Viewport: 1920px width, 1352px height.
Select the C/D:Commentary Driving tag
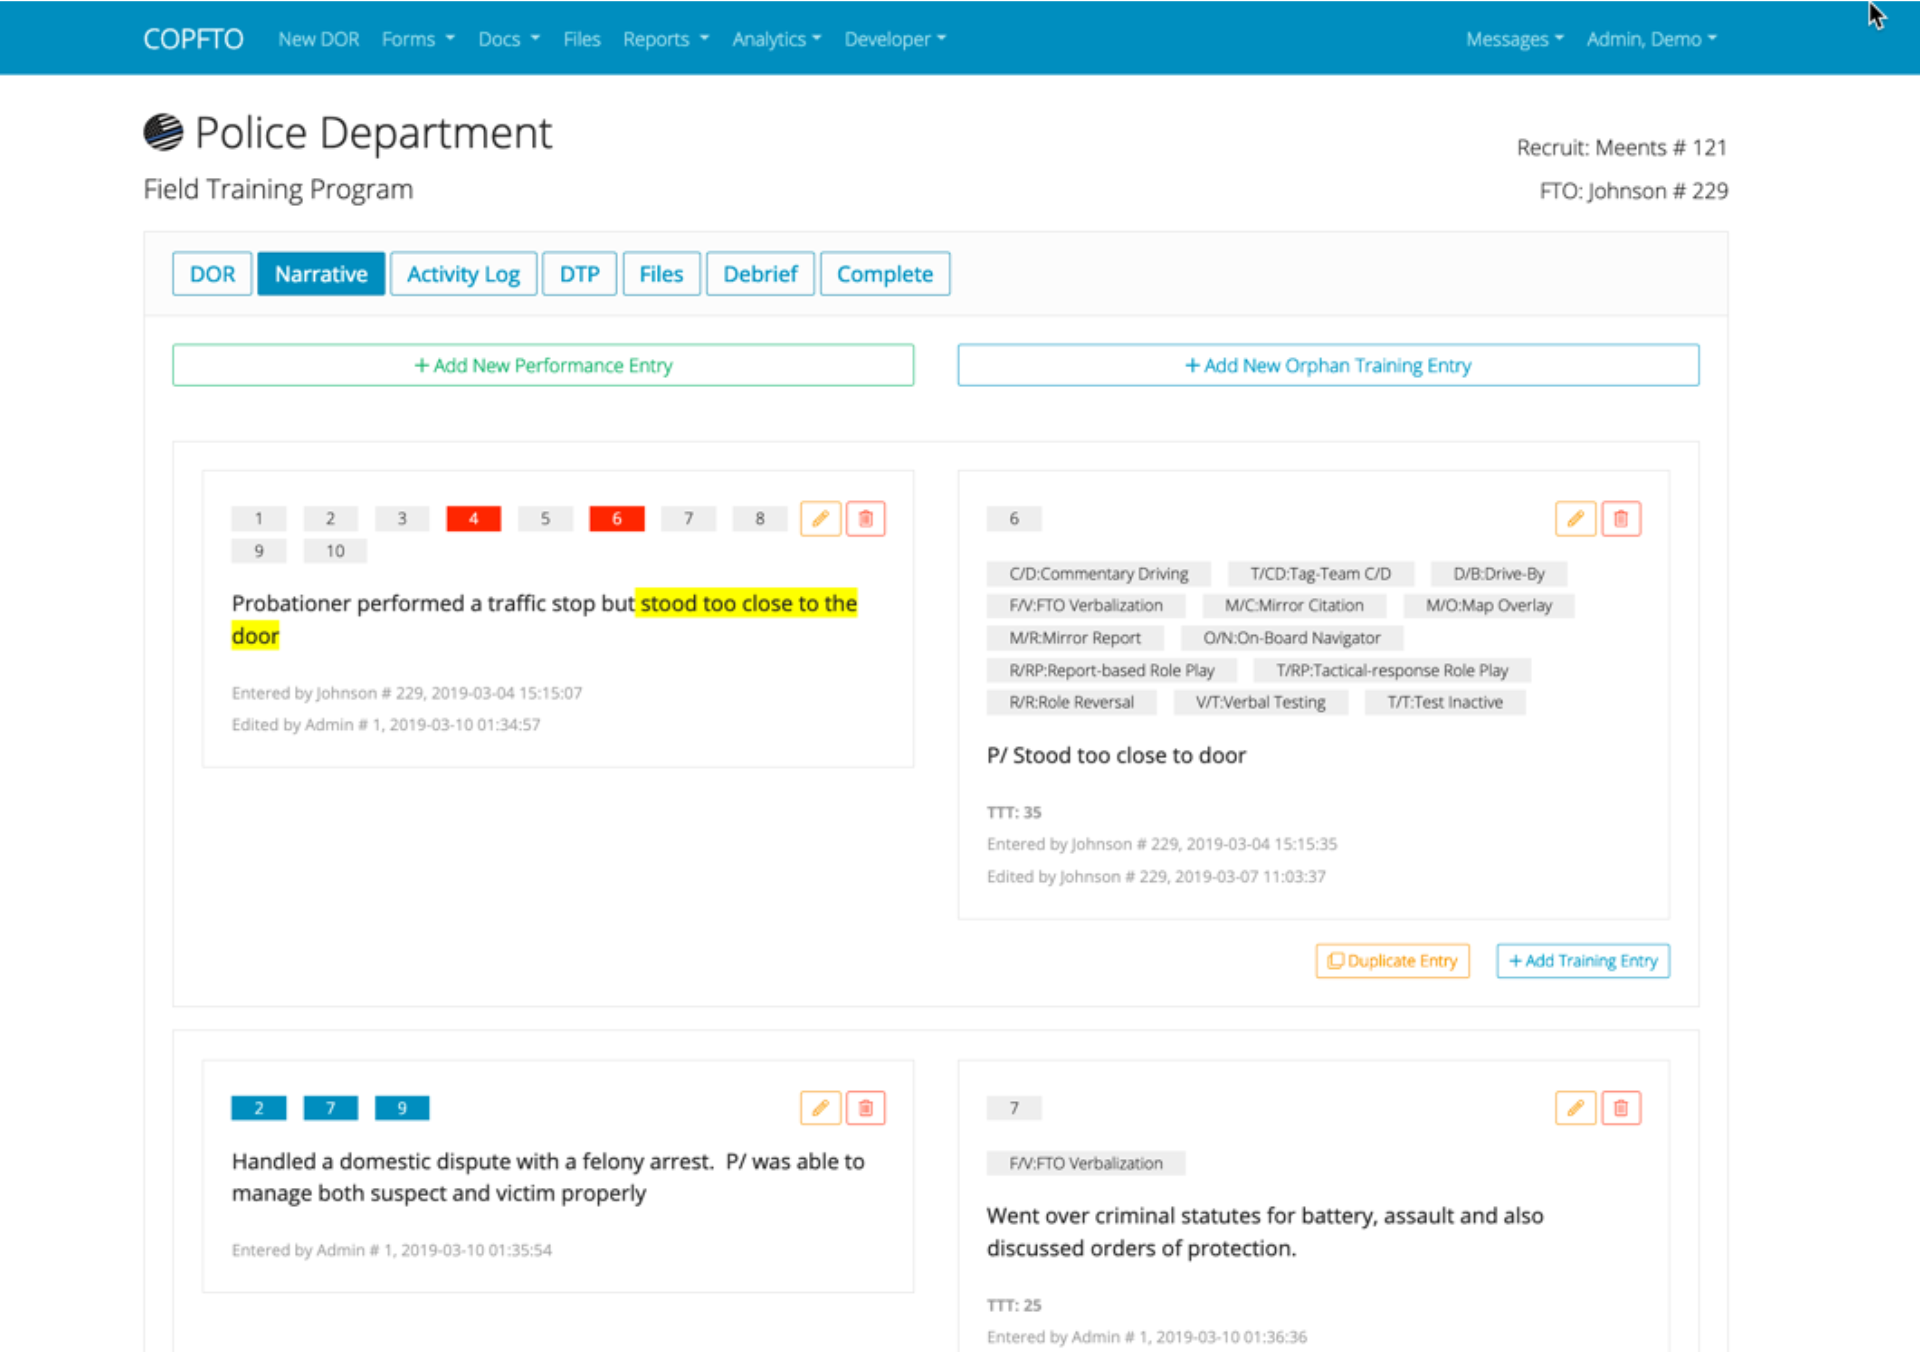pyautogui.click(x=1098, y=573)
